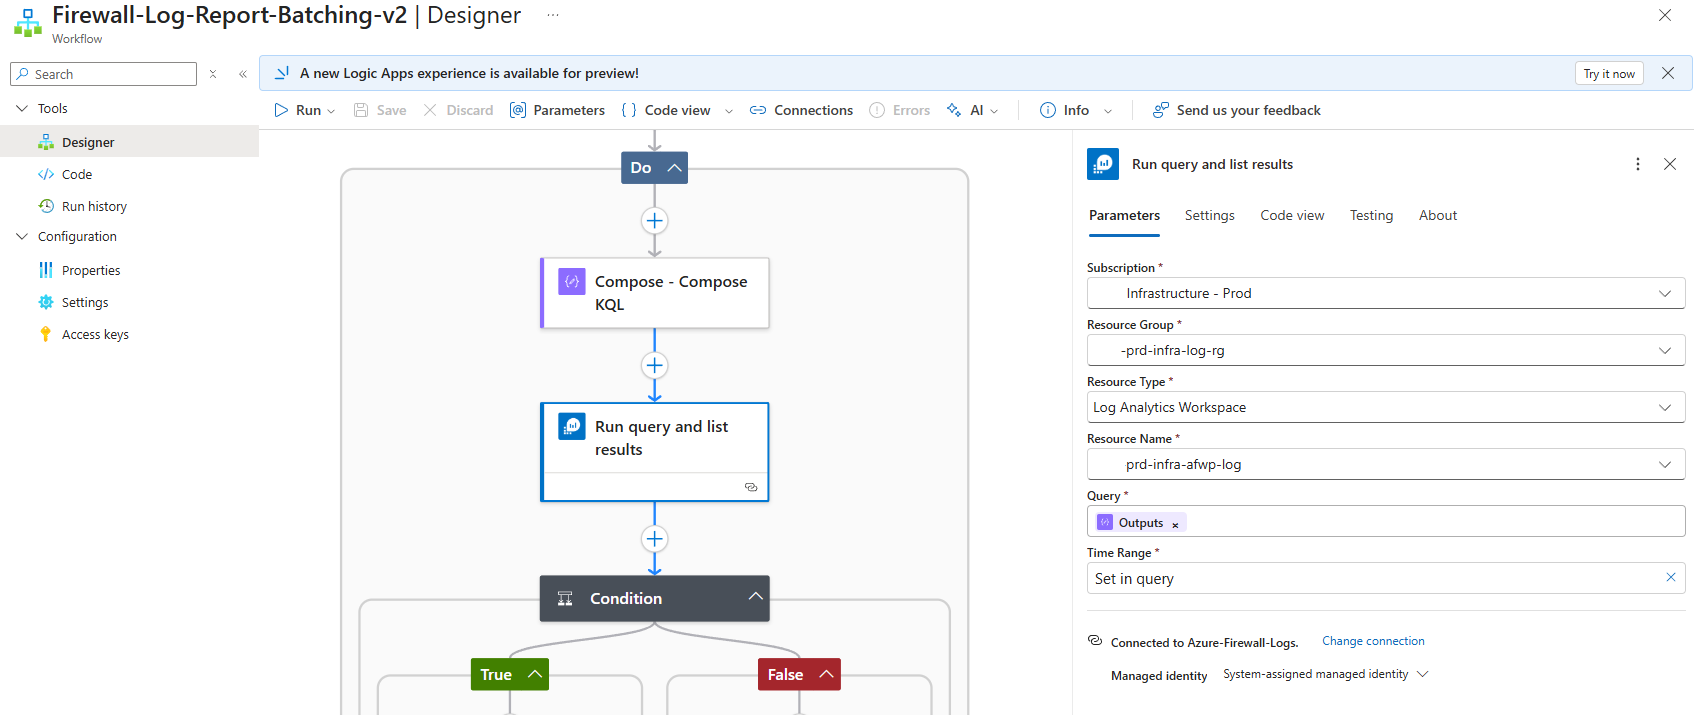The height and width of the screenshot is (715, 1694).
Task: Click the Run play icon in toolbar
Action: coord(281,110)
